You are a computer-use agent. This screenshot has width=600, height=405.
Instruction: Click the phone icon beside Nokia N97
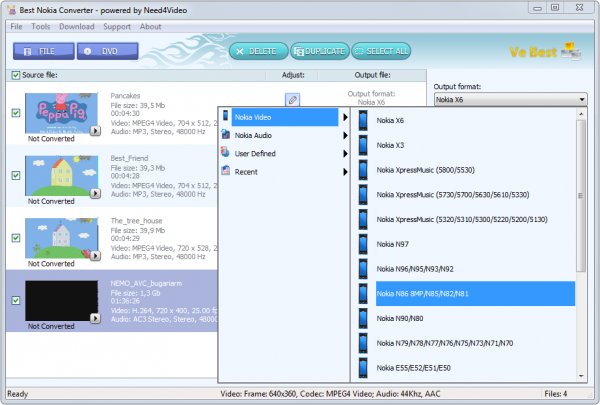[x=363, y=244]
